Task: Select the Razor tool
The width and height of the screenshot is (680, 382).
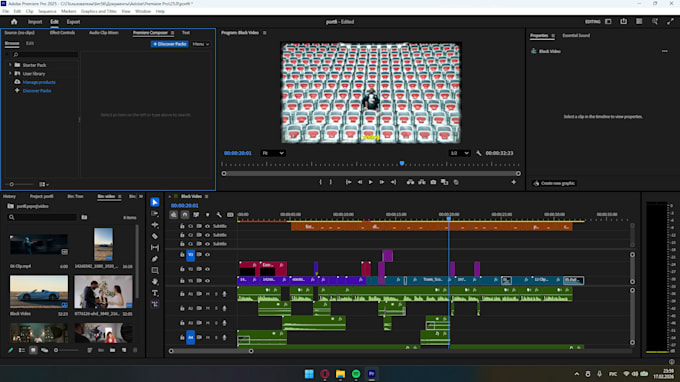Action: pos(155,236)
